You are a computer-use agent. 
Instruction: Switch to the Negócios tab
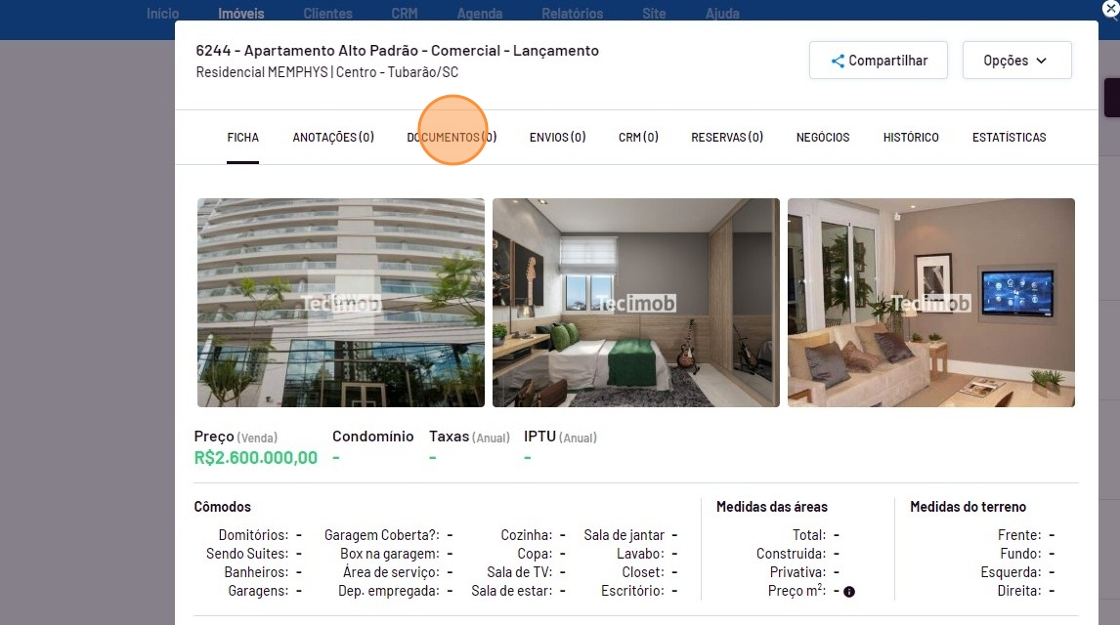pos(822,137)
